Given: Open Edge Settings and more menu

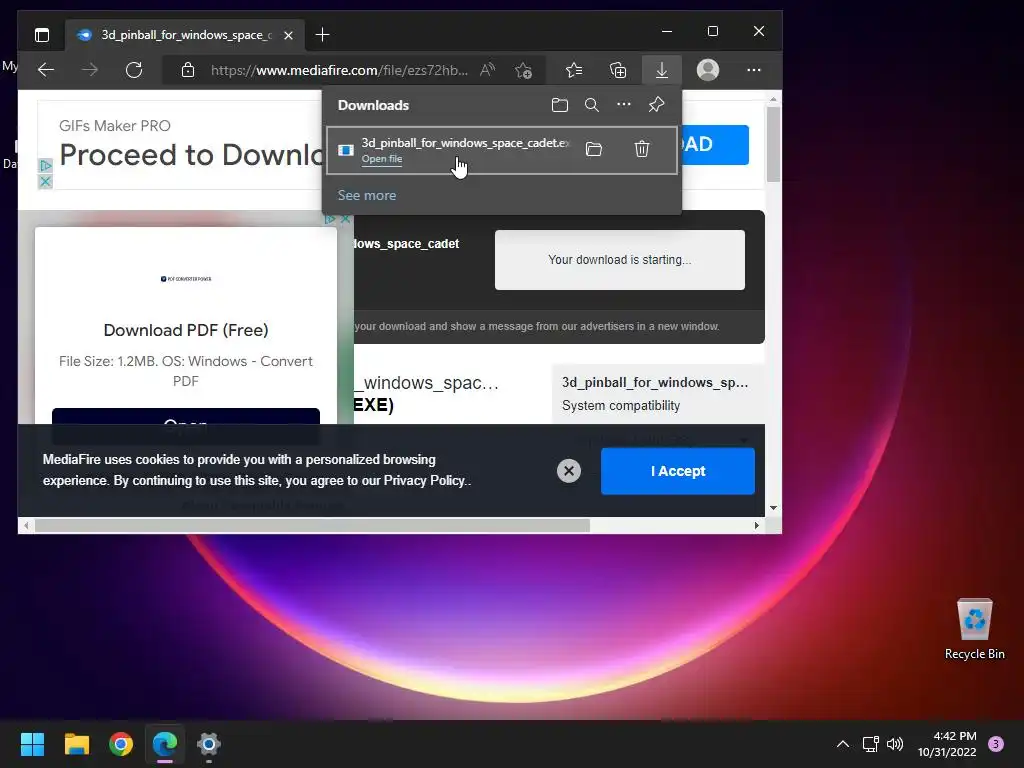Looking at the screenshot, I should 754,70.
